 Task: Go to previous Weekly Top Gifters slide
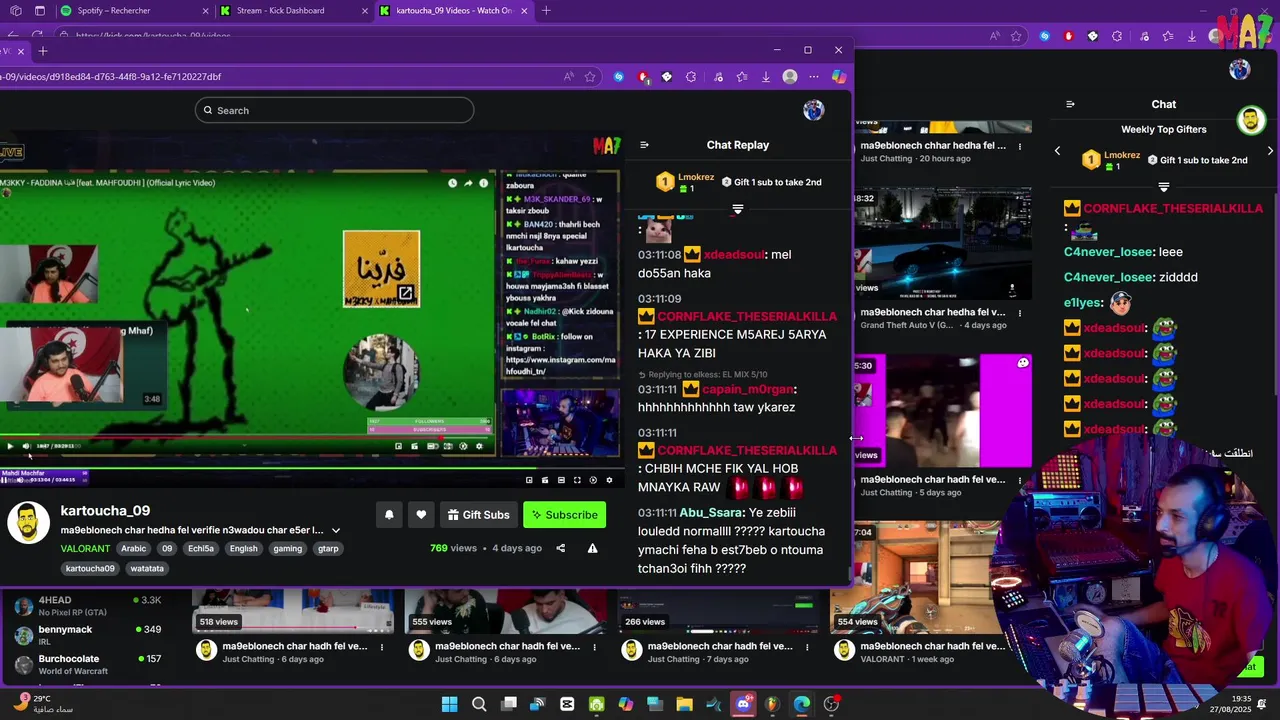coord(1058,151)
